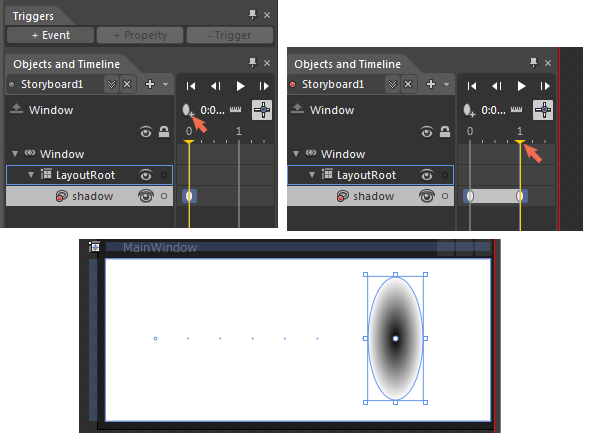Pin the right Objects and Timeline panel

[x=533, y=63]
